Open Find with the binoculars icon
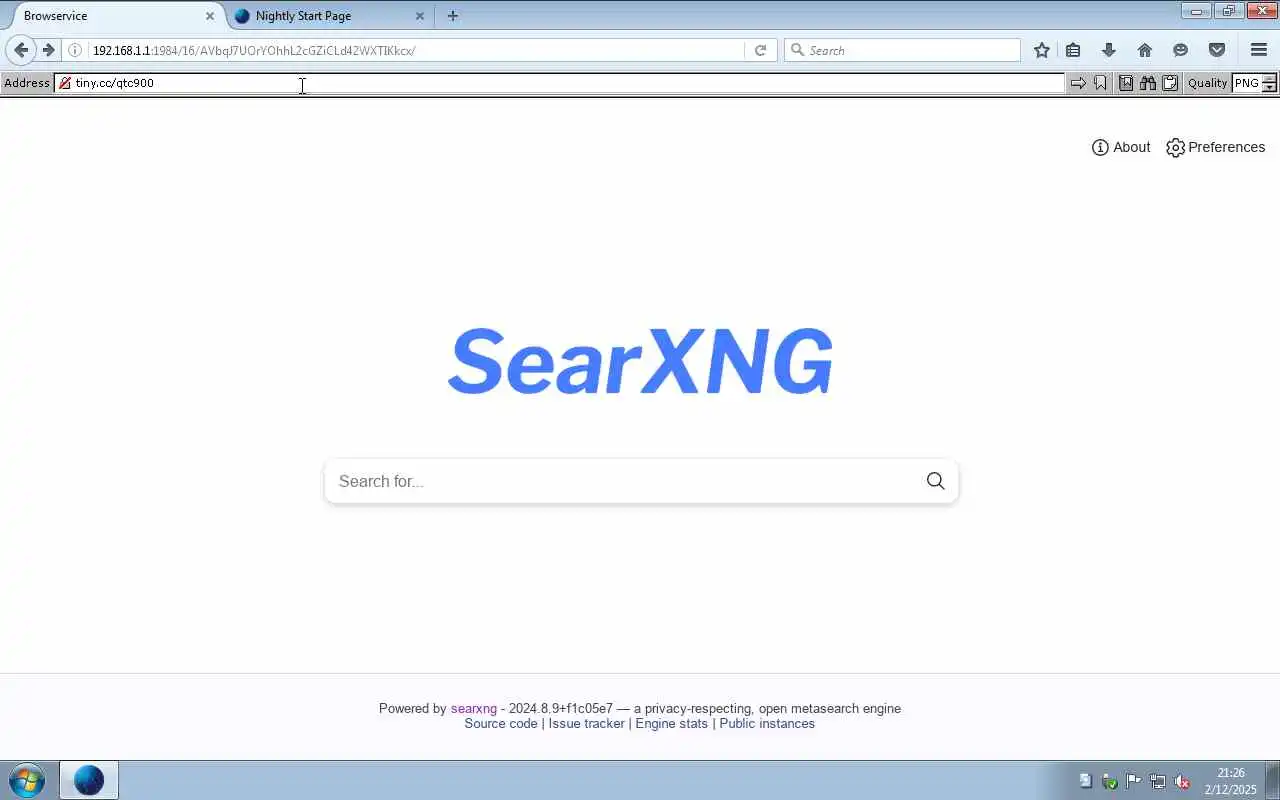The height and width of the screenshot is (800, 1280). 1148,83
